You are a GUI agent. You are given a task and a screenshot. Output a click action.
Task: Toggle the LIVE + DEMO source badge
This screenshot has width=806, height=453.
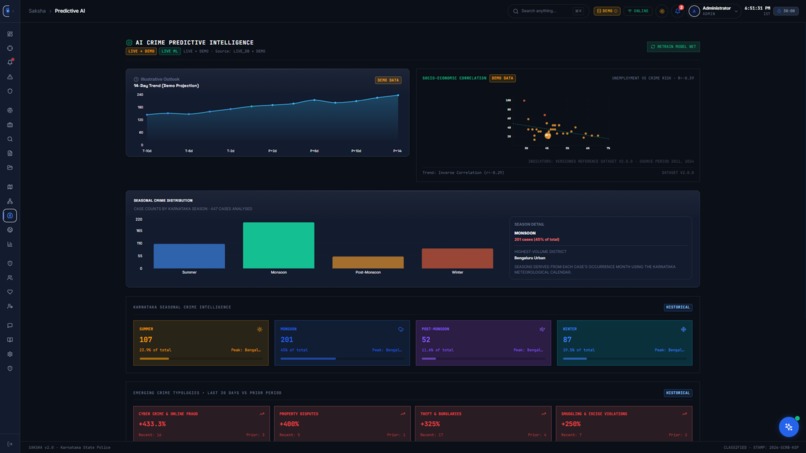[x=141, y=51]
